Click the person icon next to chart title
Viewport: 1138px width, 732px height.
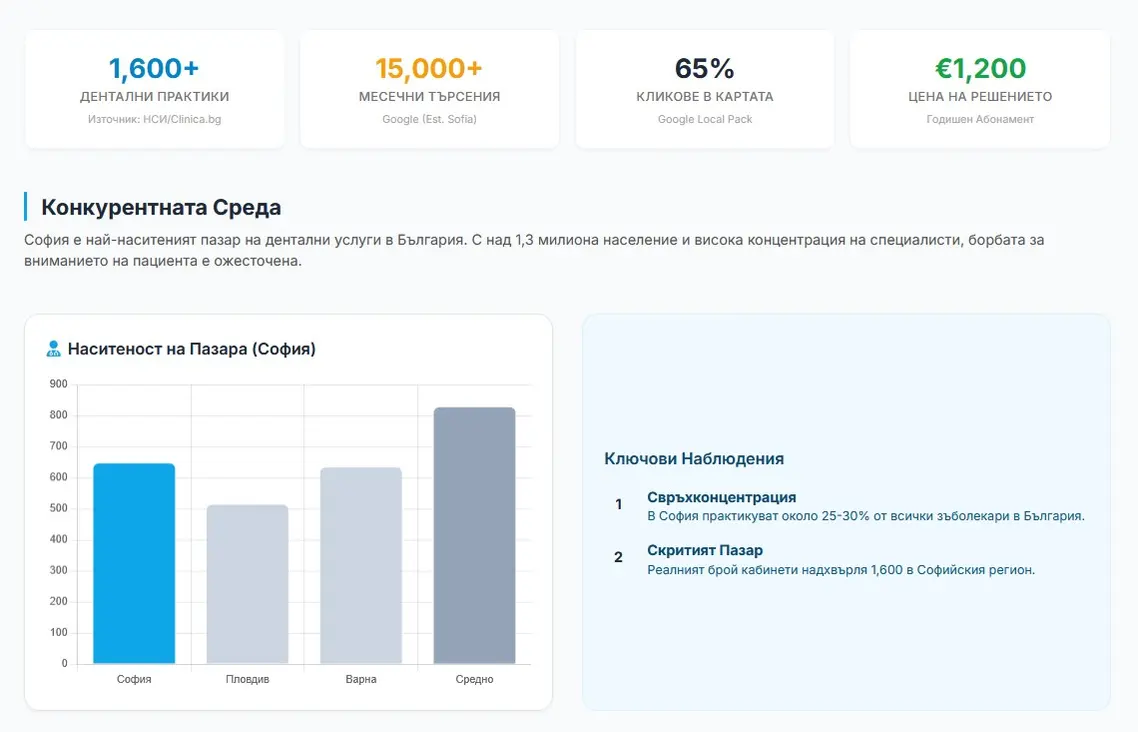pyautogui.click(x=55, y=348)
